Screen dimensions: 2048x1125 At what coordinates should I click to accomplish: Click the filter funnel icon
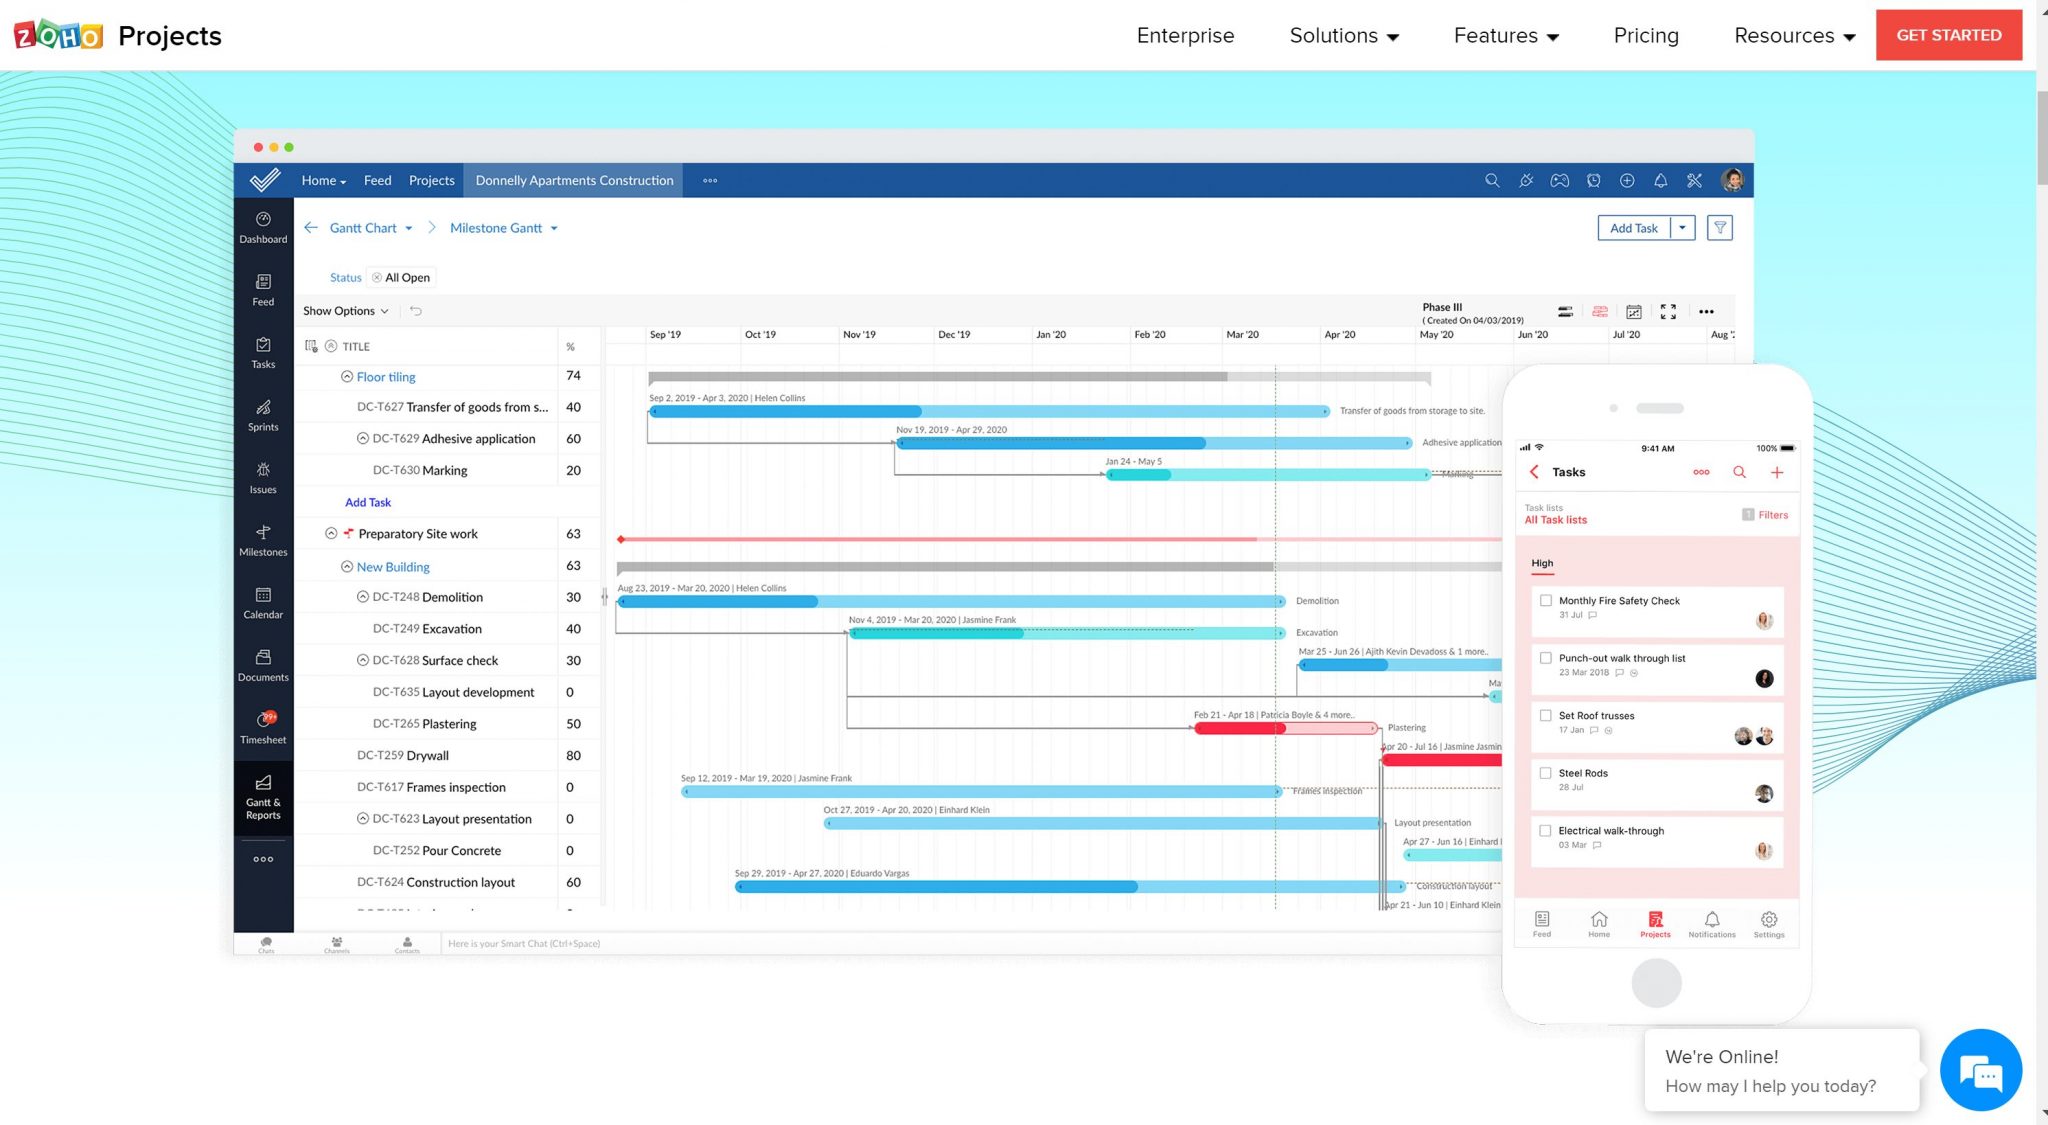point(1720,228)
